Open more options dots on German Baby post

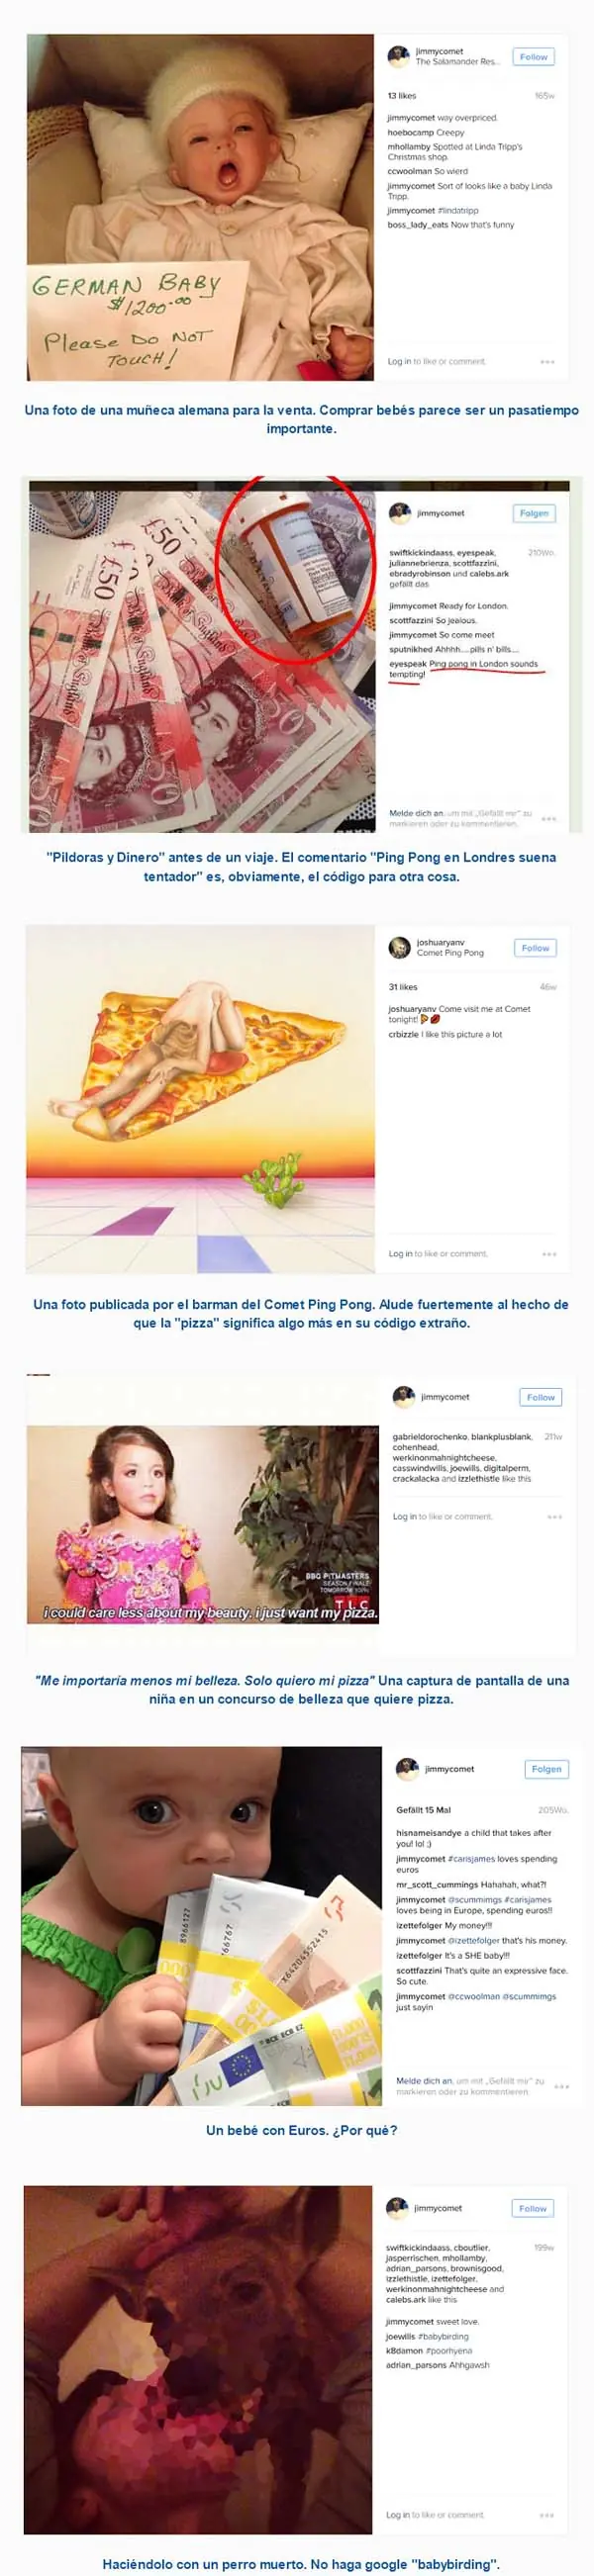point(547,361)
